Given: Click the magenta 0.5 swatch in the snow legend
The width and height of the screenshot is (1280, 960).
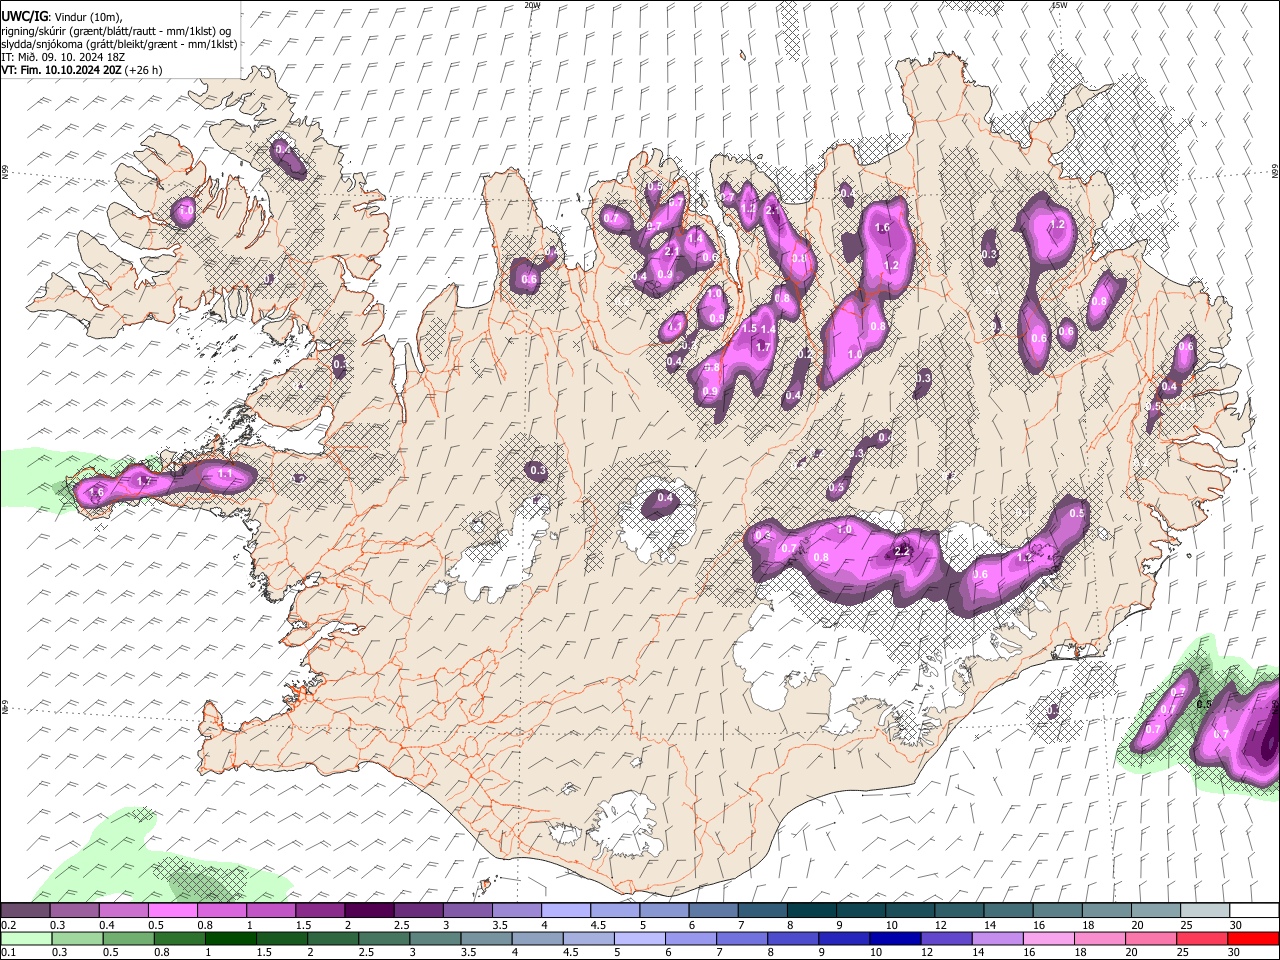Looking at the screenshot, I should coord(172,910).
